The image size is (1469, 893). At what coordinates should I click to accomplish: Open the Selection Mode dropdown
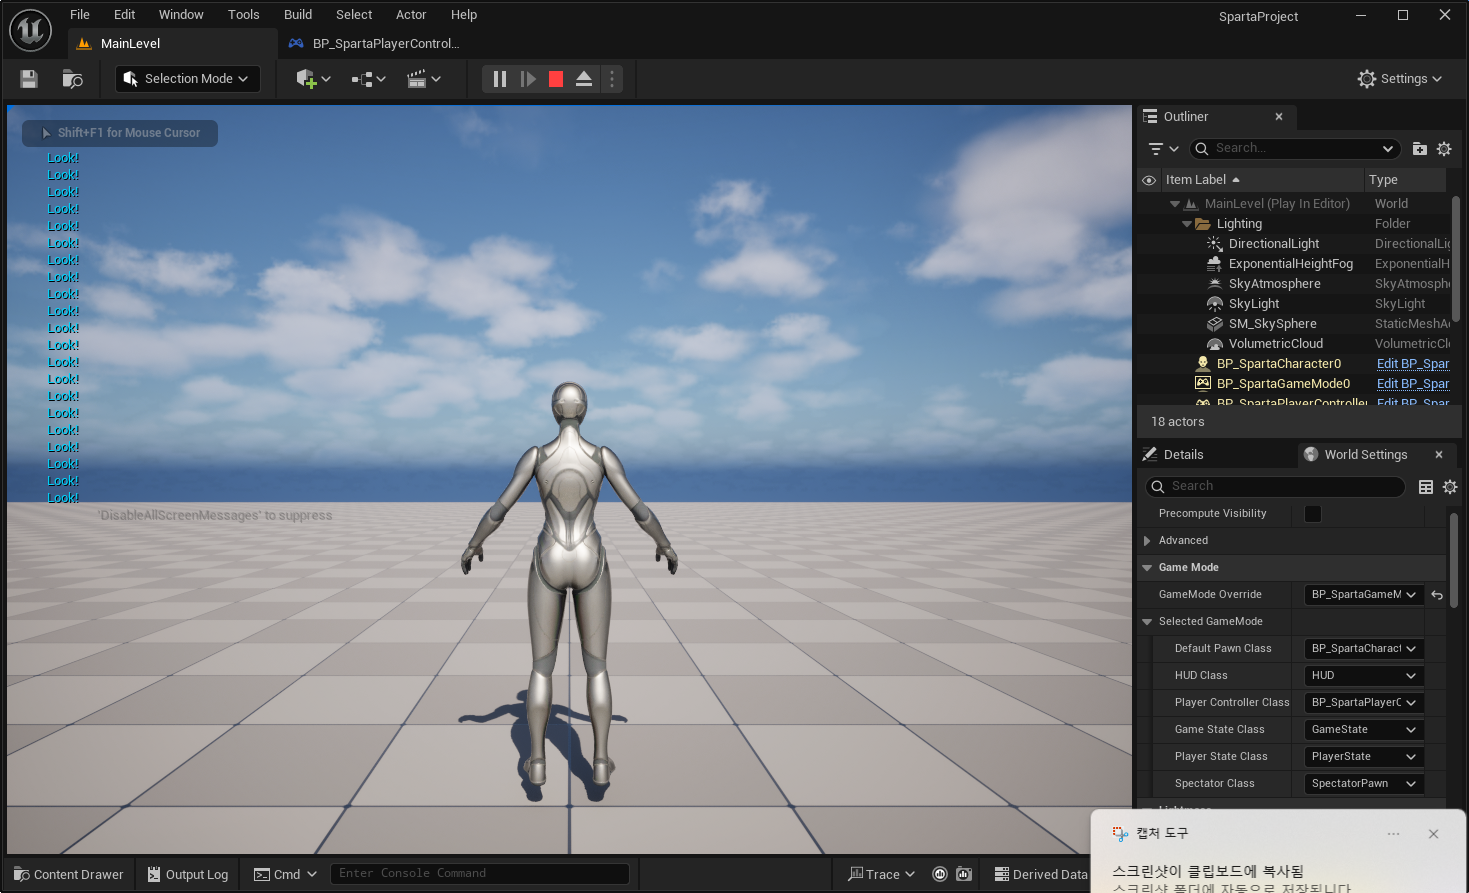(188, 79)
